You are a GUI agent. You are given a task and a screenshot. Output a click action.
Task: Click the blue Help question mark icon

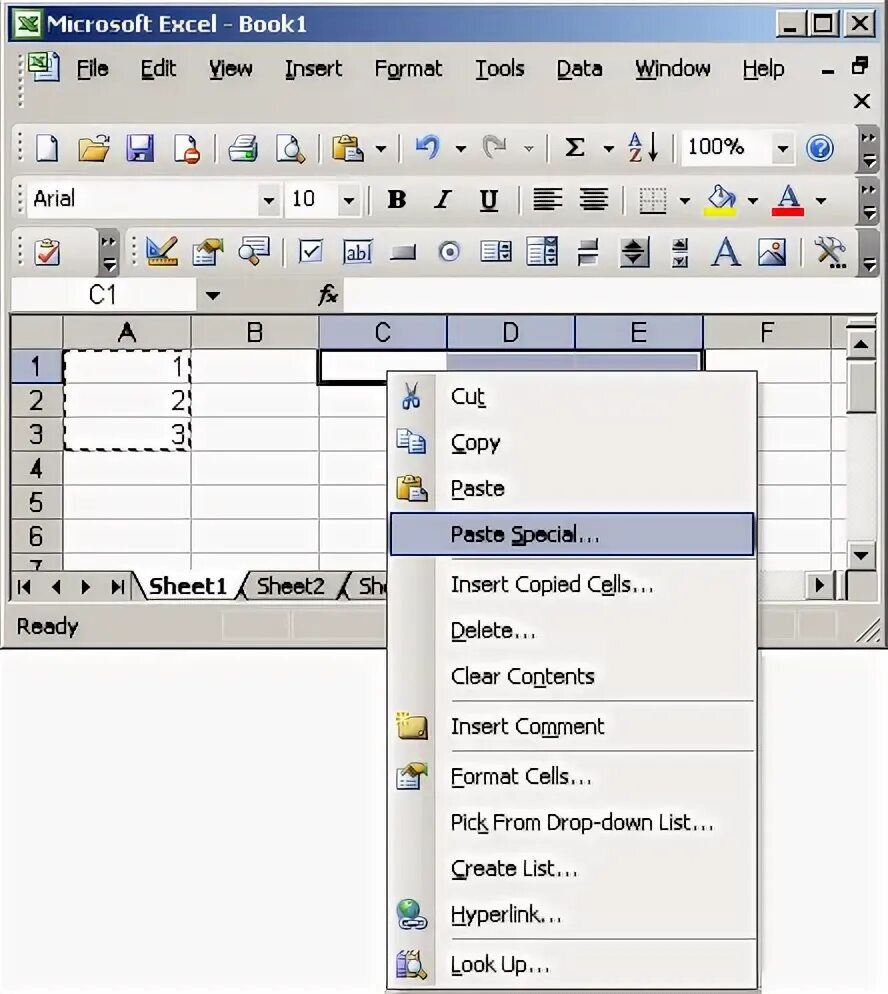(x=820, y=148)
